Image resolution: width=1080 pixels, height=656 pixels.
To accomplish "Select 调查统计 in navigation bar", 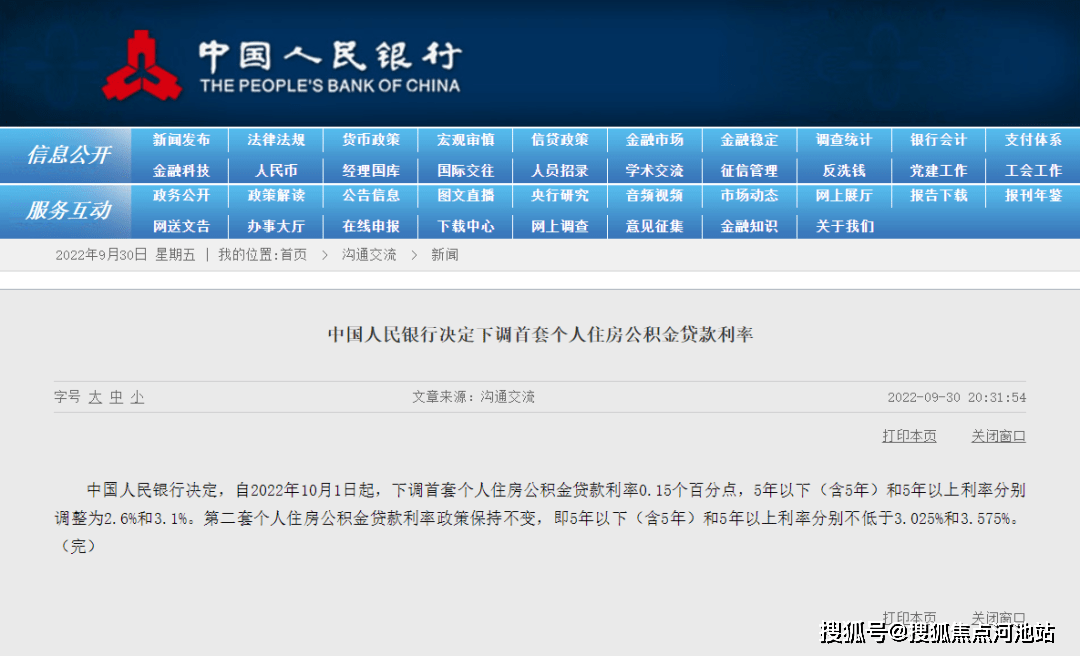I will (843, 140).
